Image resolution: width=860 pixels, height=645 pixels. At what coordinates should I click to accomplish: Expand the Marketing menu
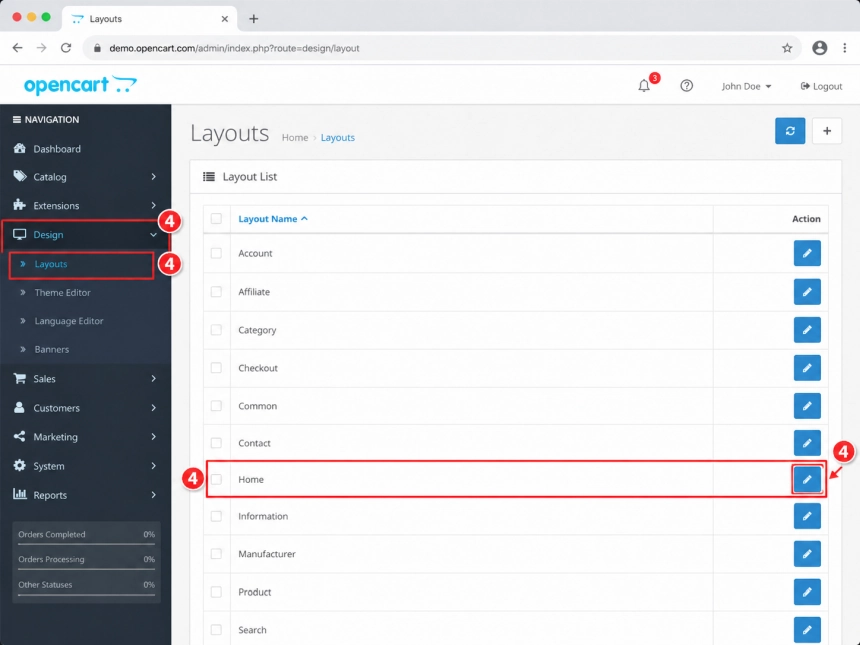85,437
